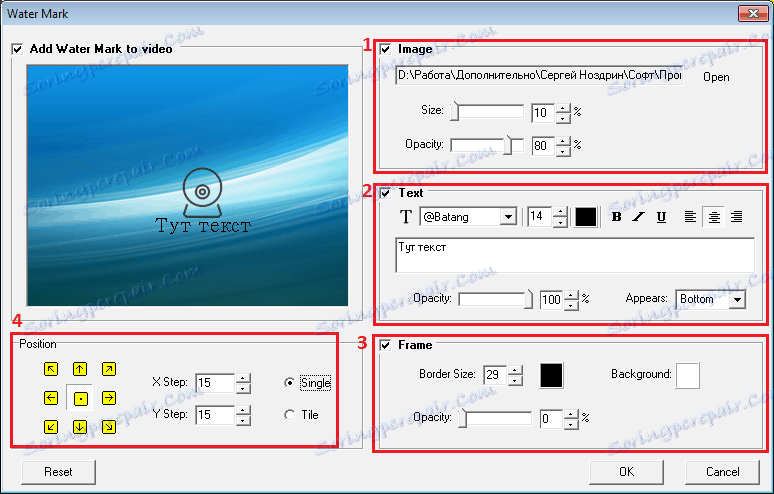Screen dimensions: 774x494
Task: Increase image Opacity spinner value
Action: pos(563,141)
